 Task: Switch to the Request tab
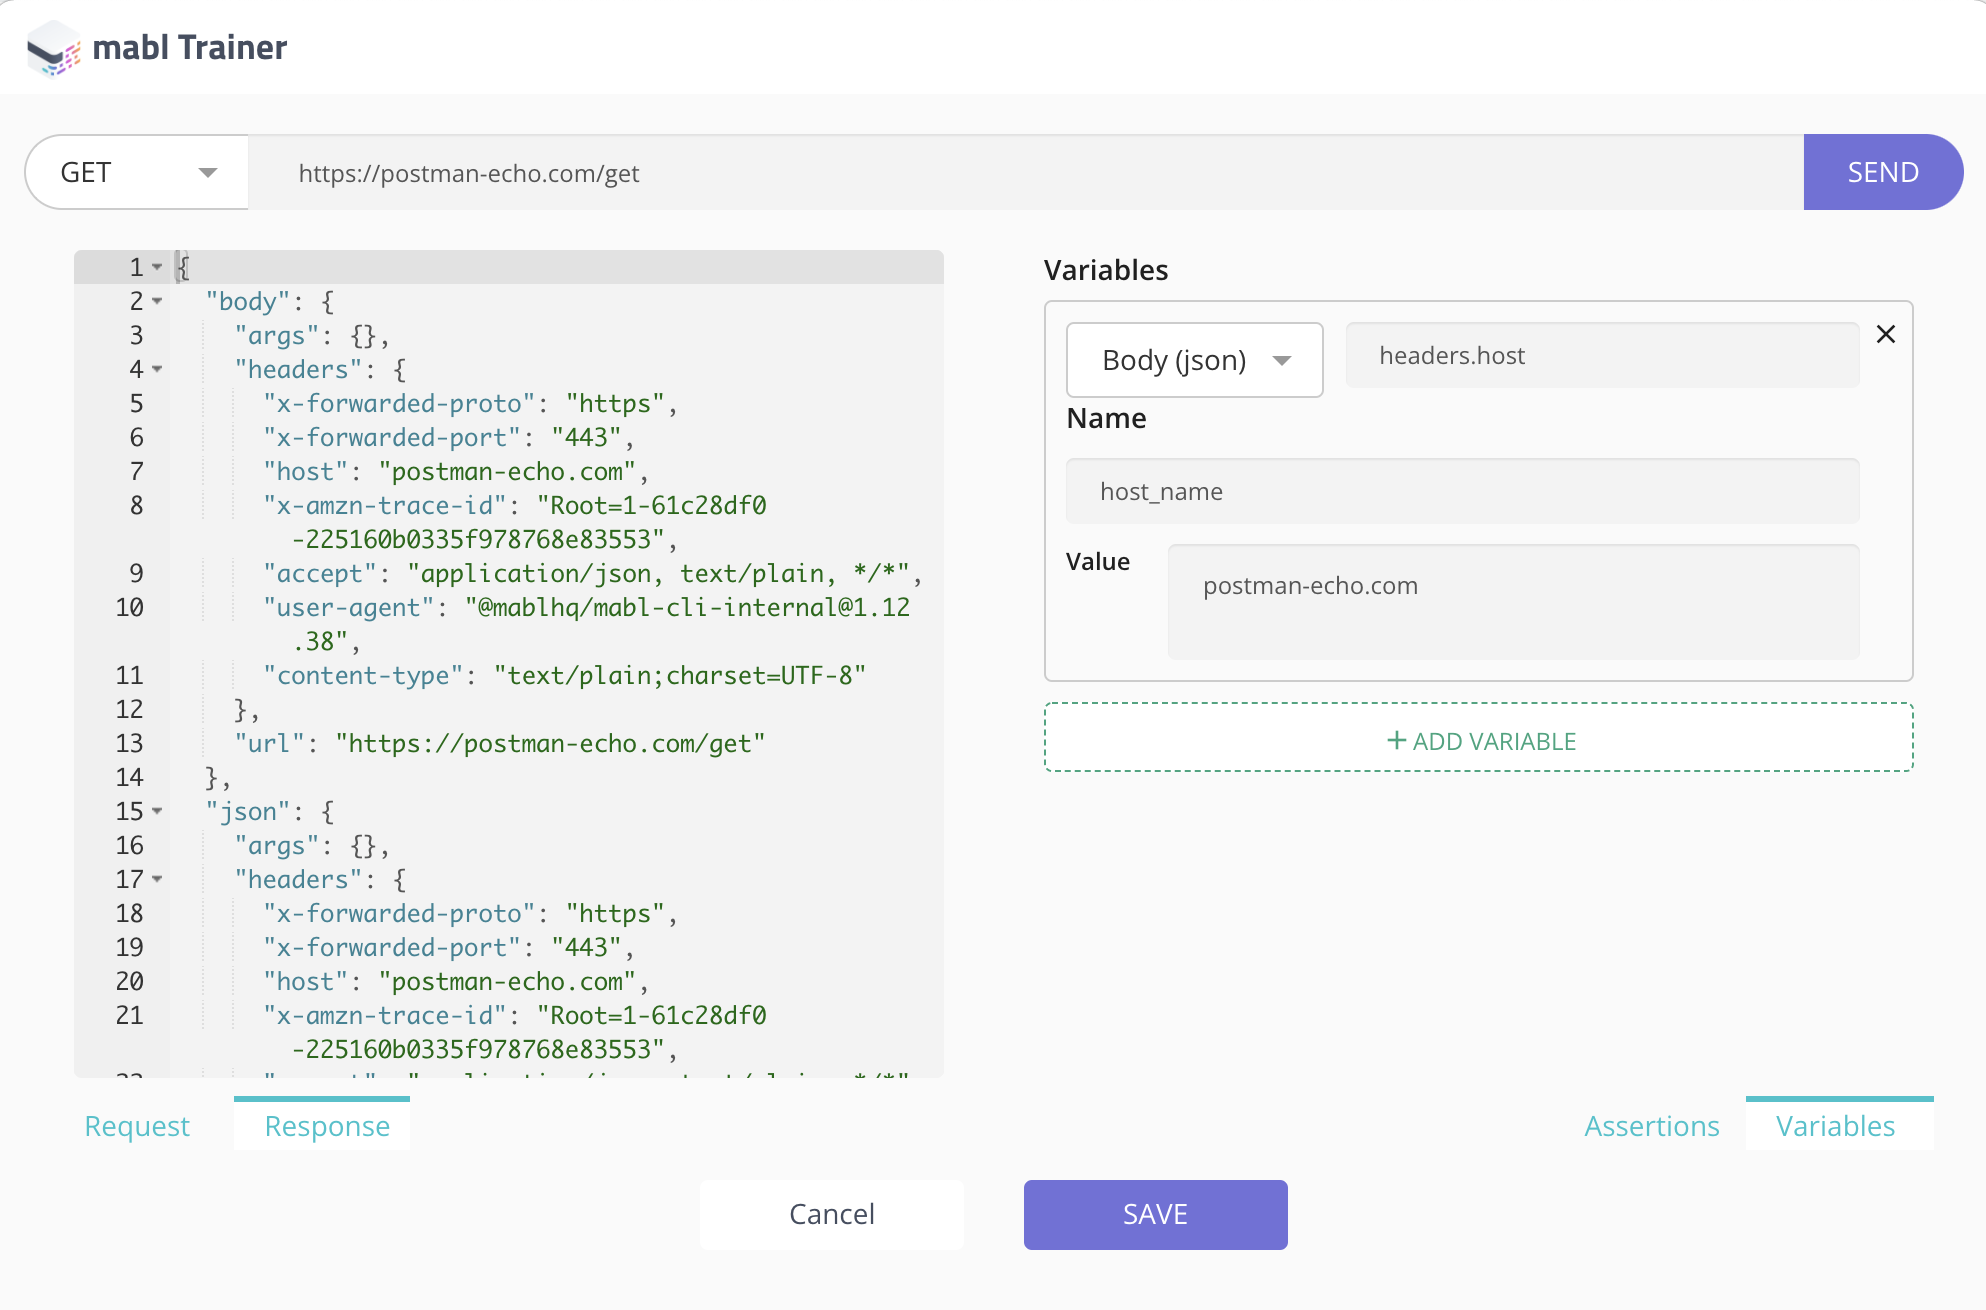tap(137, 1126)
